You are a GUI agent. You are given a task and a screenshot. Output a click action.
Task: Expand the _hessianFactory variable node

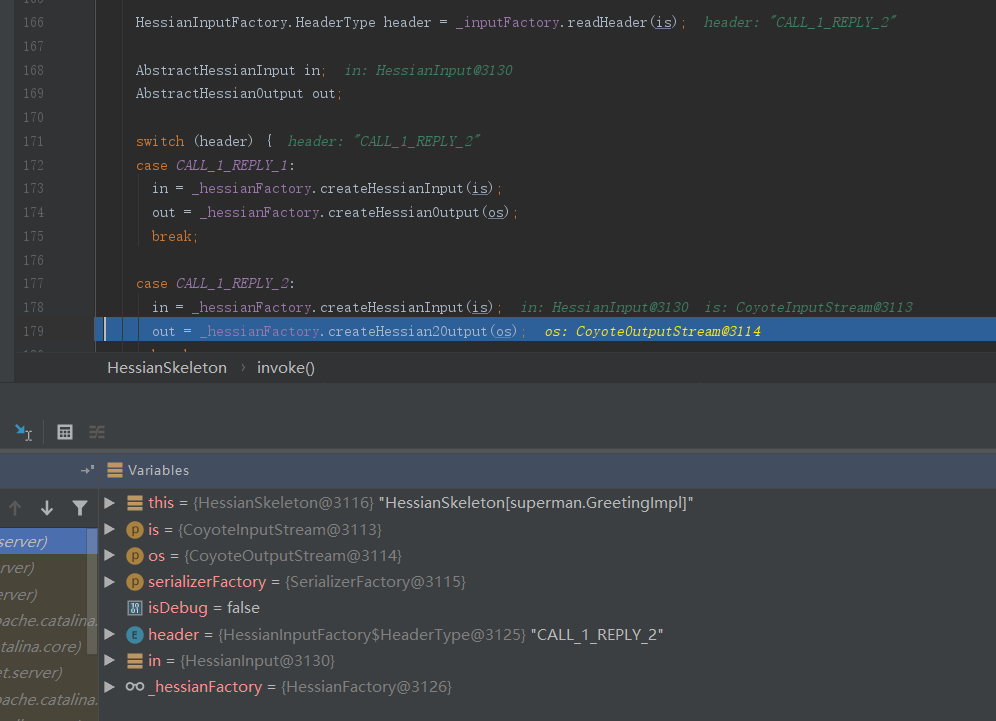110,687
